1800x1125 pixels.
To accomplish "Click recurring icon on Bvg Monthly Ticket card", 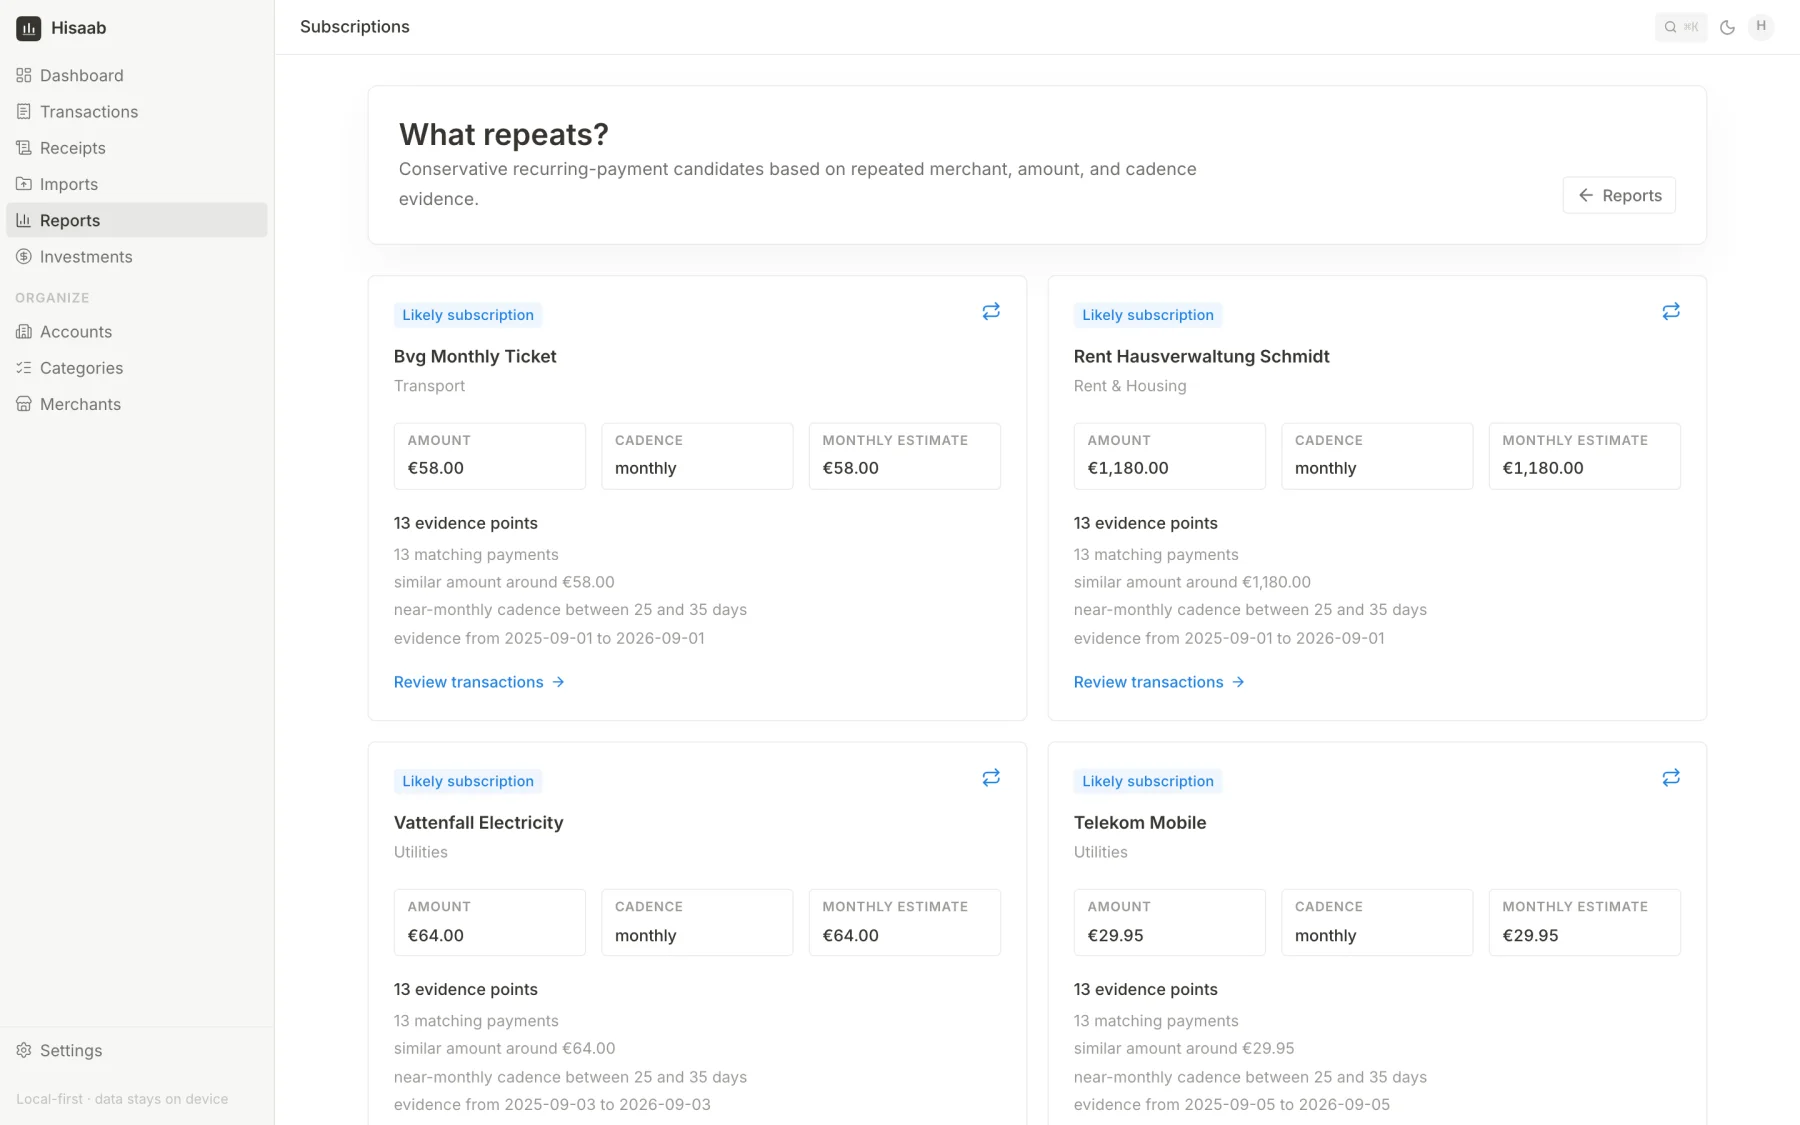I will pyautogui.click(x=991, y=312).
